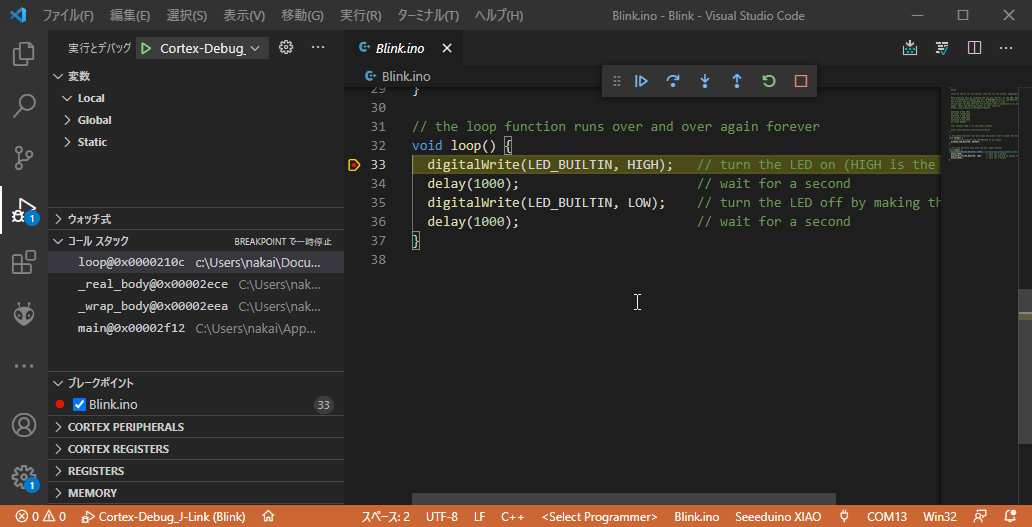Open the ヘルプ(H) menu

click(498, 15)
